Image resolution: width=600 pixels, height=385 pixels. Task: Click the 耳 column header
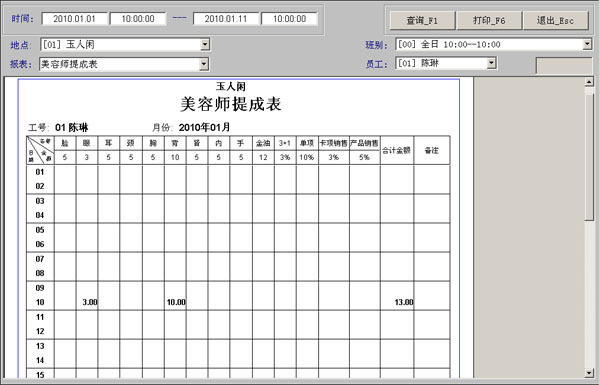(x=109, y=143)
